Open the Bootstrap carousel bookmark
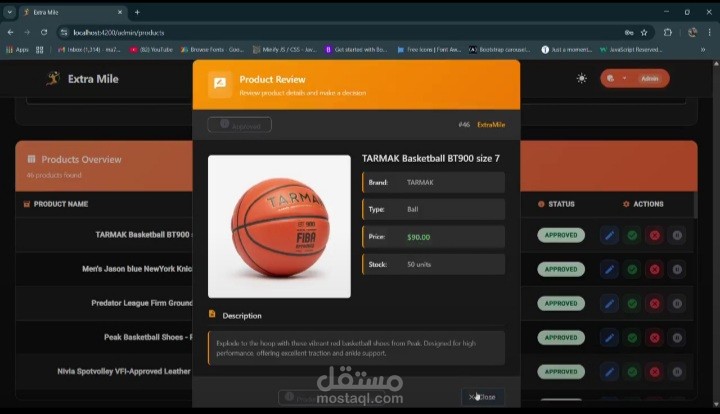This screenshot has height=414, width=720. coord(500,50)
